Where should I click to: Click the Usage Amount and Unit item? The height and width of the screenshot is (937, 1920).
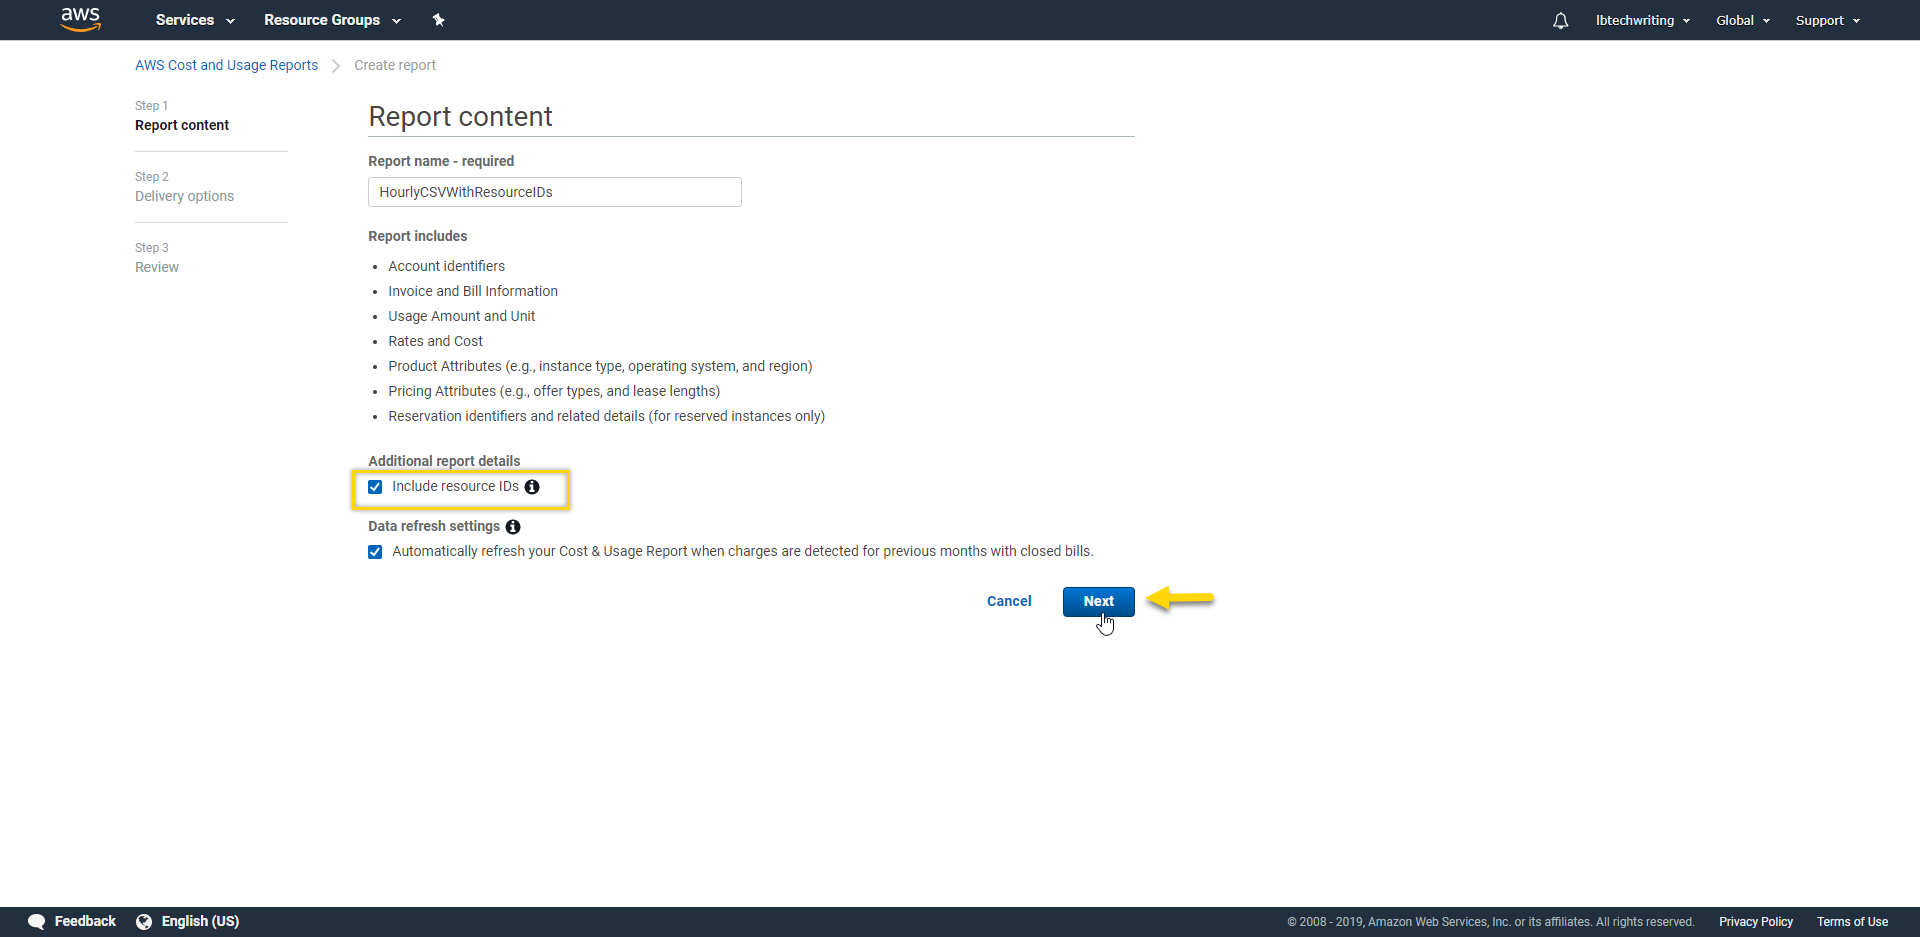(461, 316)
